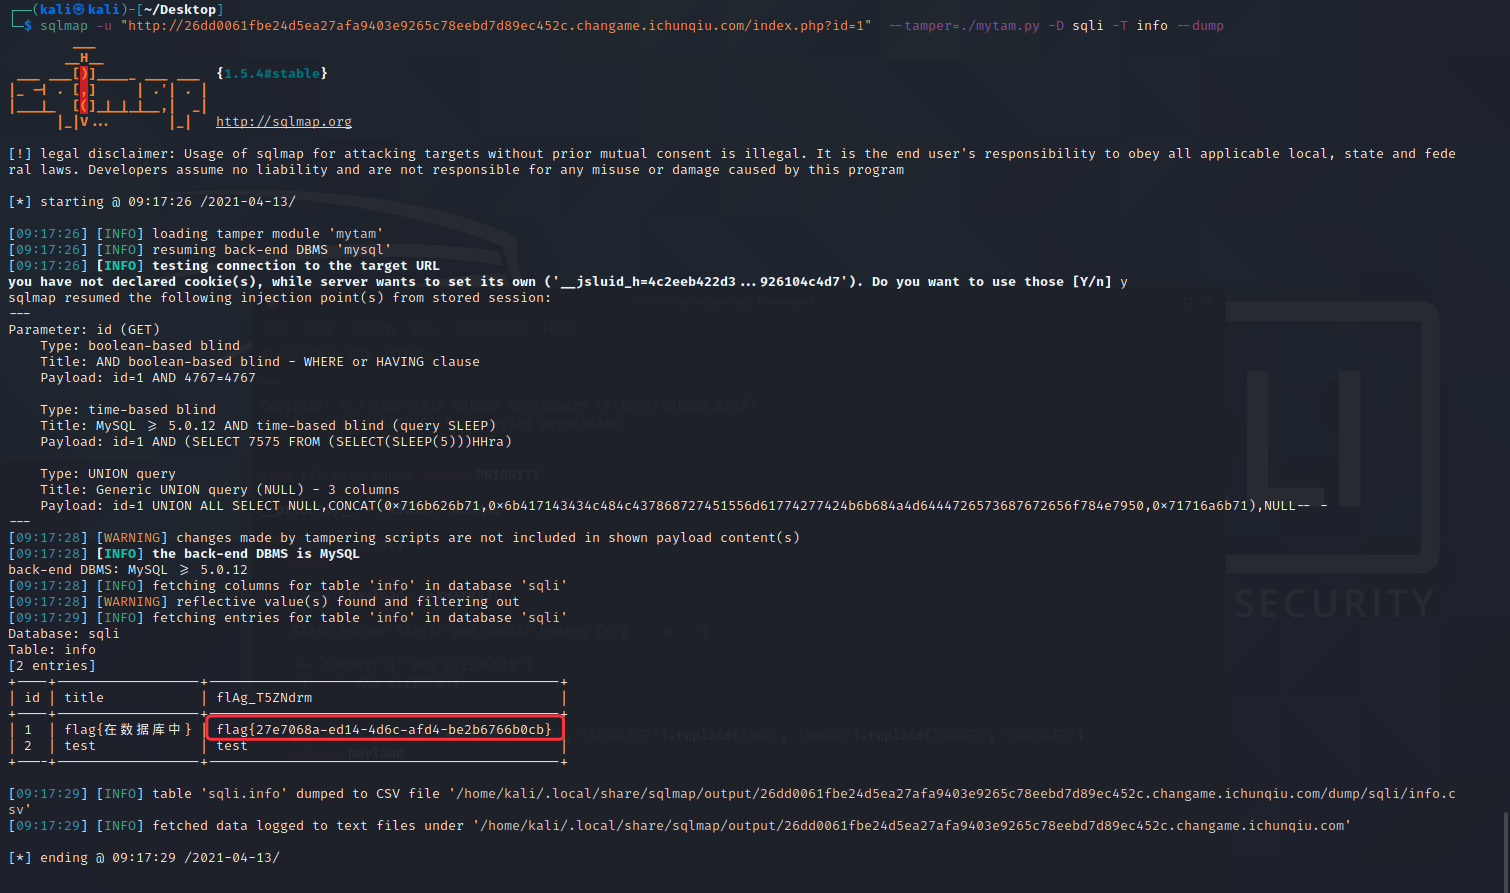The height and width of the screenshot is (893, 1510).
Task: Click the 'flAg_T5ZNdrm' column header
Action: point(264,698)
